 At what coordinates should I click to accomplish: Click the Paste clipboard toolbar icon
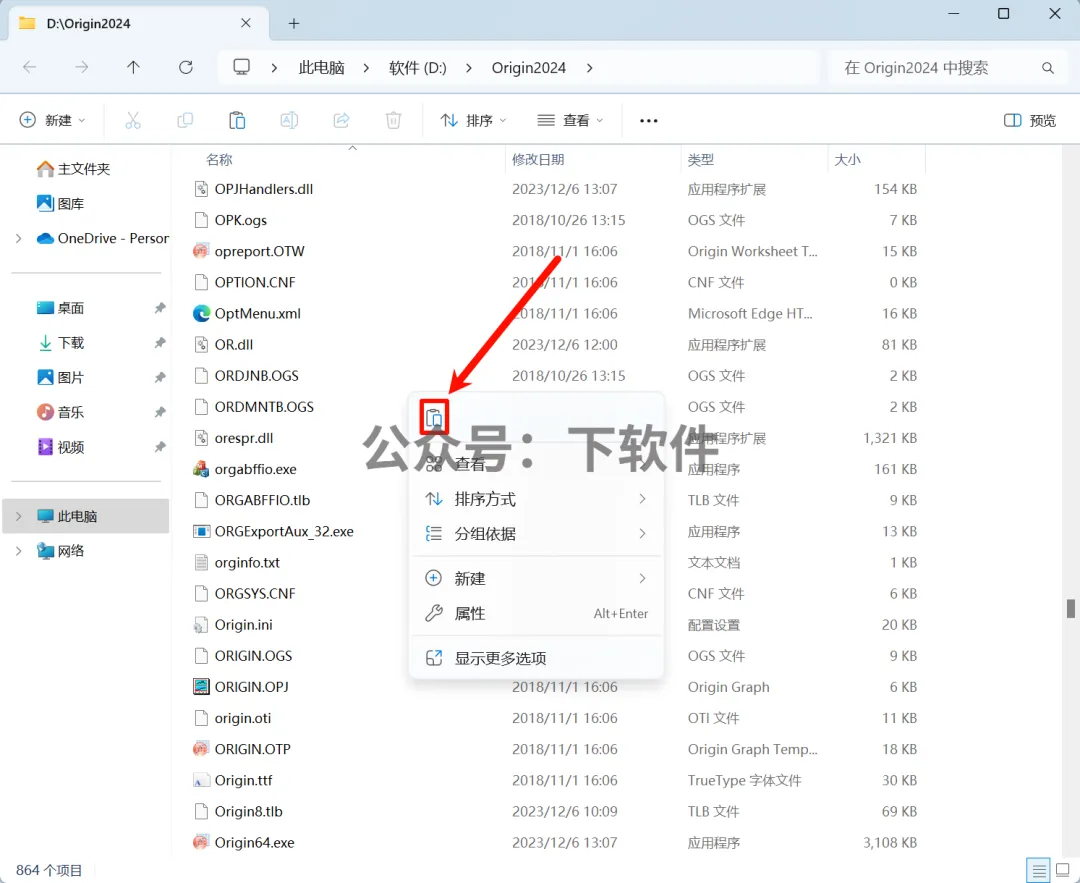click(237, 121)
